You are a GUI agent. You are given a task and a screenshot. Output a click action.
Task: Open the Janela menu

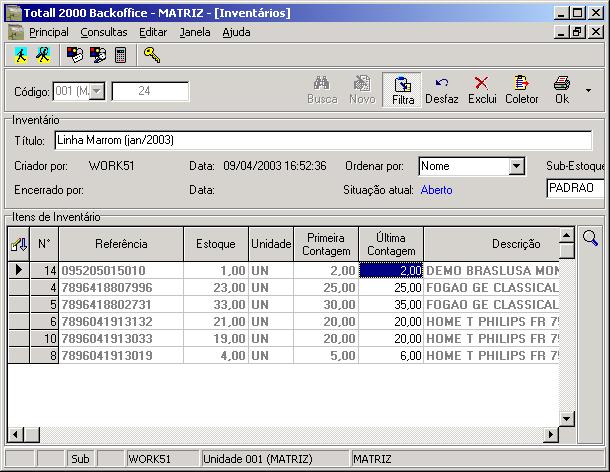coord(196,32)
